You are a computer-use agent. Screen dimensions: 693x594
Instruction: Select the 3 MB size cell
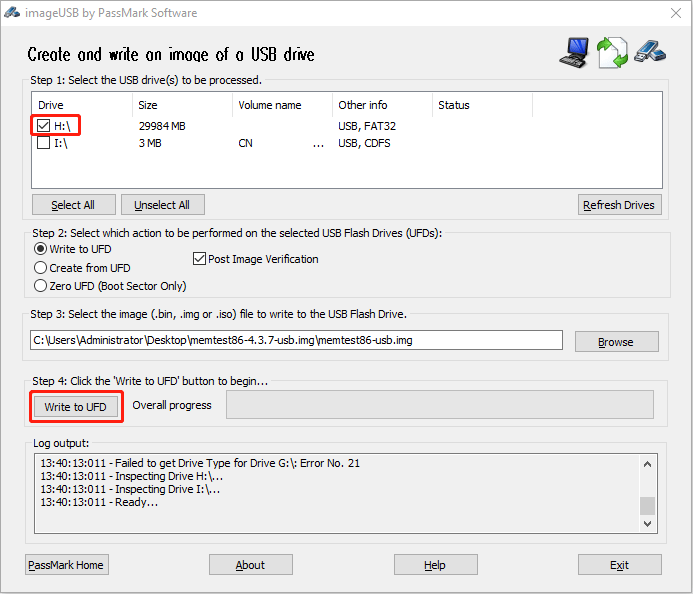tap(150, 143)
